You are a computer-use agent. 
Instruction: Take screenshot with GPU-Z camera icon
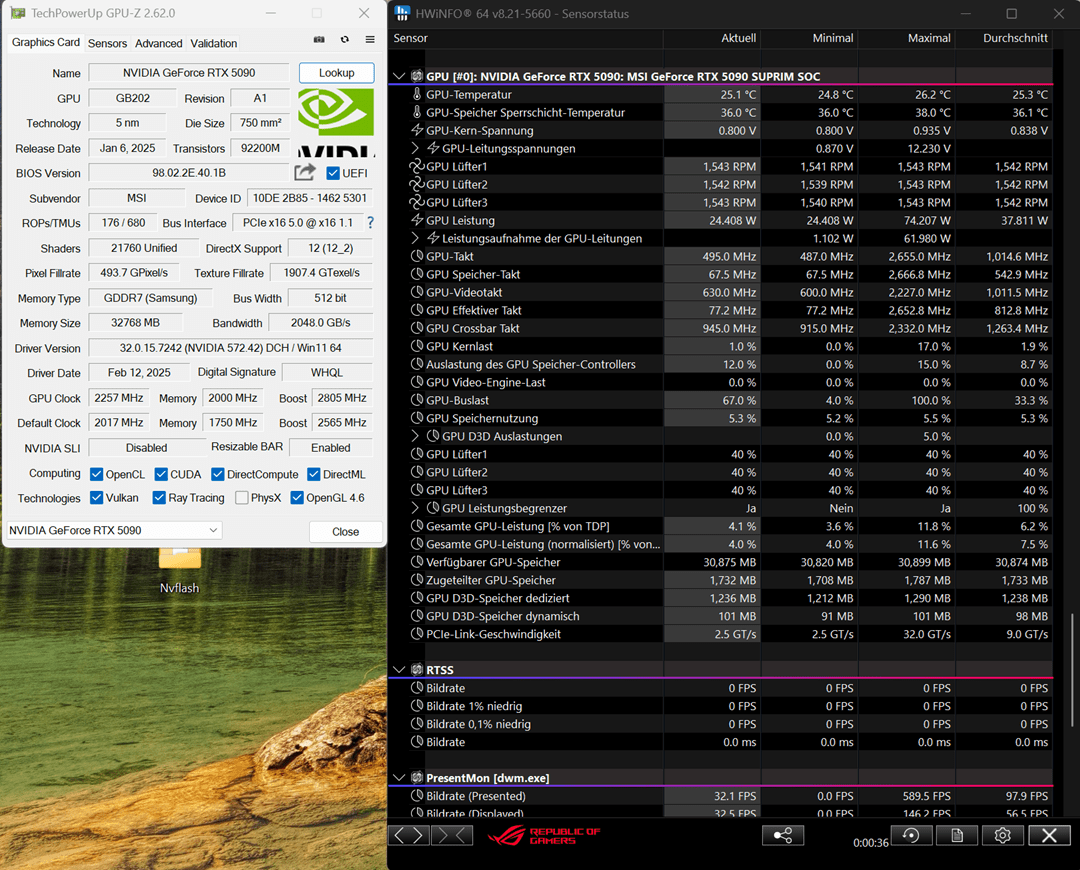click(319, 40)
